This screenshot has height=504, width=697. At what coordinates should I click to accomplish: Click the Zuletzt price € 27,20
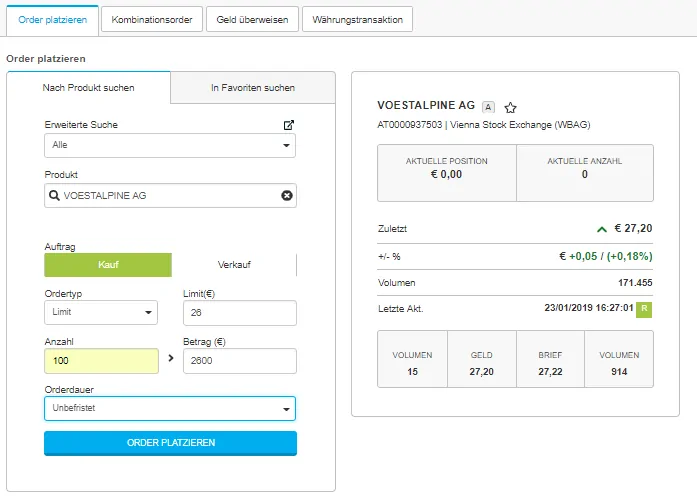pos(633,228)
